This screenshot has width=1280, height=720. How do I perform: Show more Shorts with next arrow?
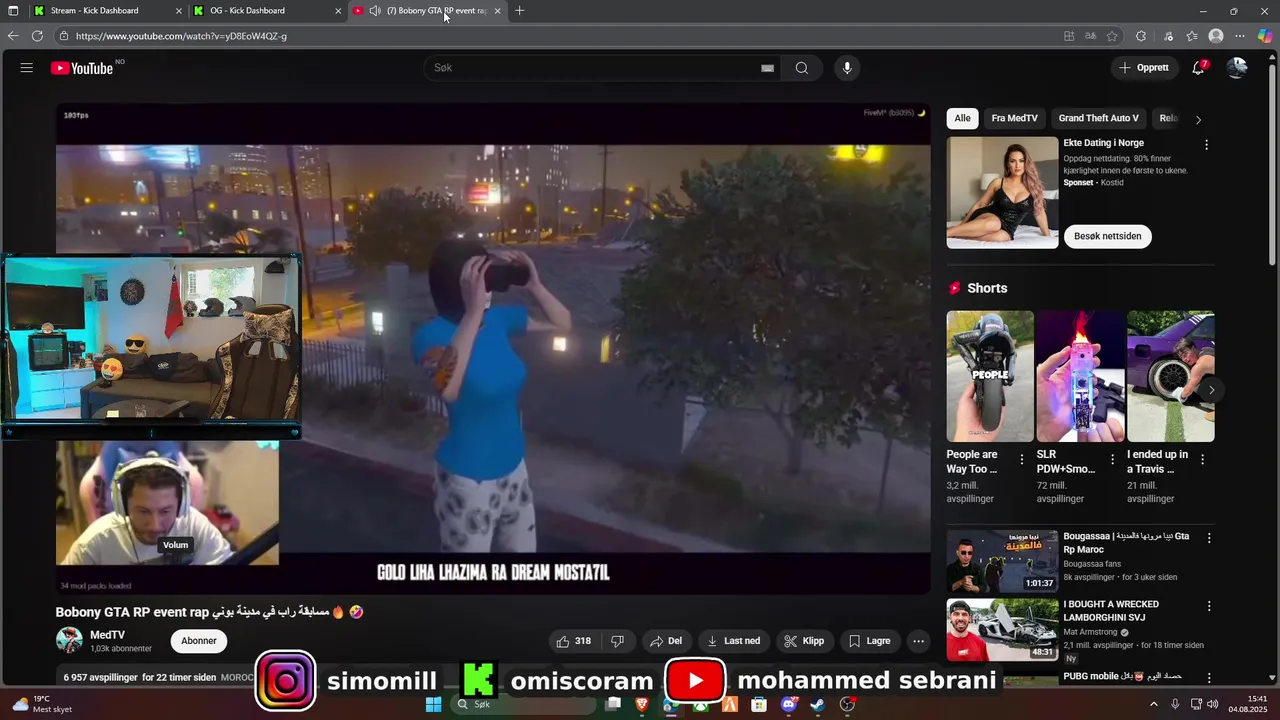click(x=1211, y=390)
